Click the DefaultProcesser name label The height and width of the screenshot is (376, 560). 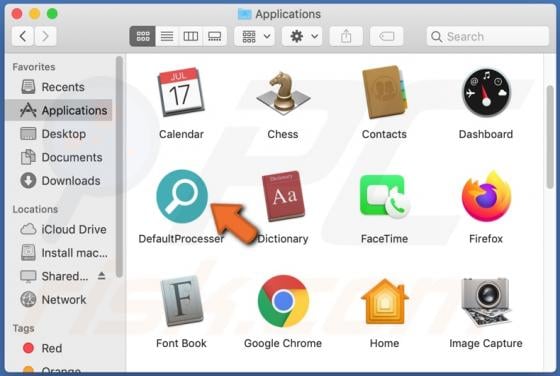pos(181,239)
